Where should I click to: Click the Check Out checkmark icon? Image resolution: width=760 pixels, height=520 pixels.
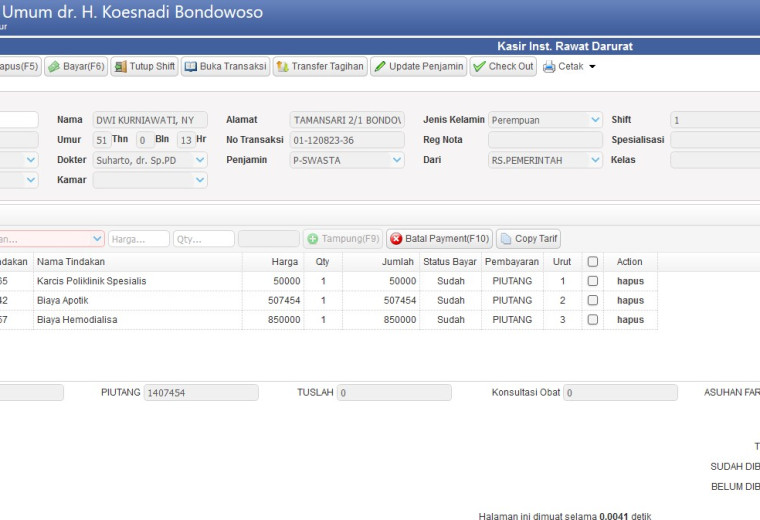479,66
